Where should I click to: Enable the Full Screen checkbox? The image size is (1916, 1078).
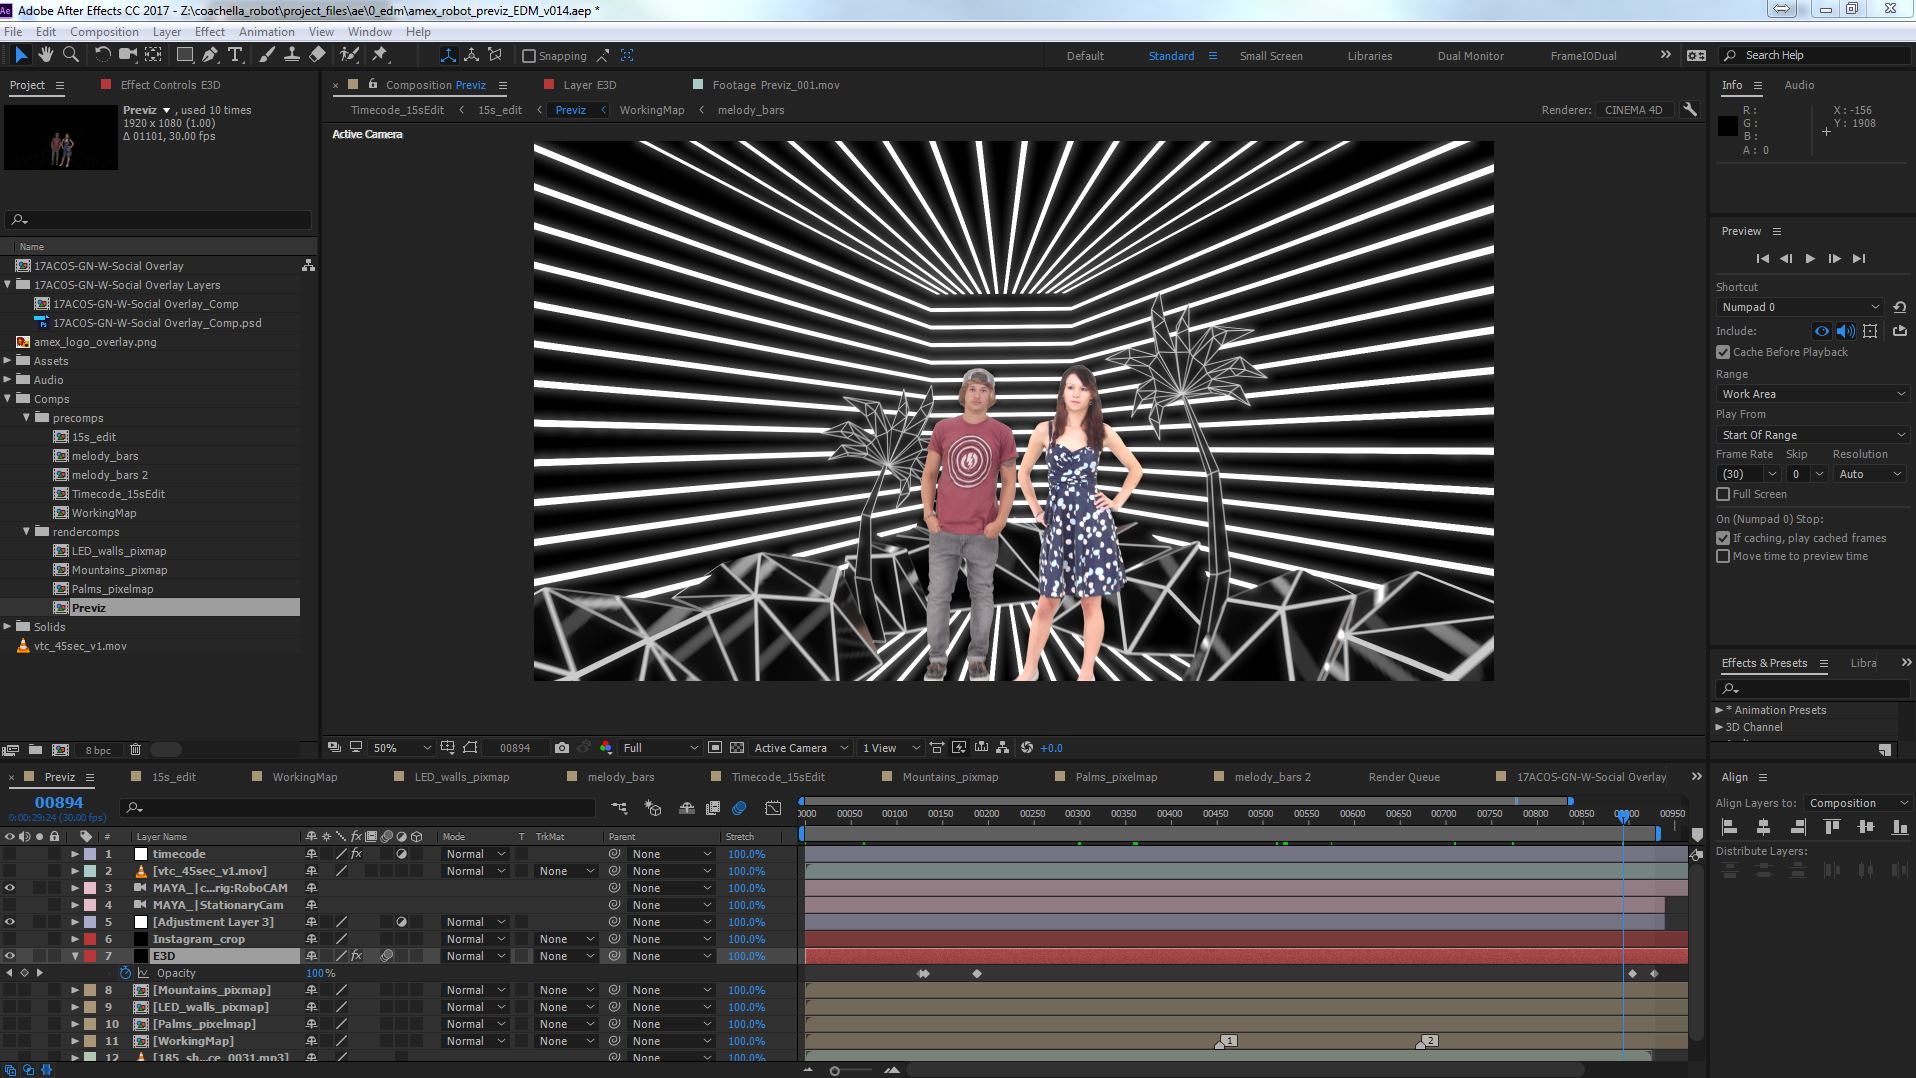point(1723,494)
